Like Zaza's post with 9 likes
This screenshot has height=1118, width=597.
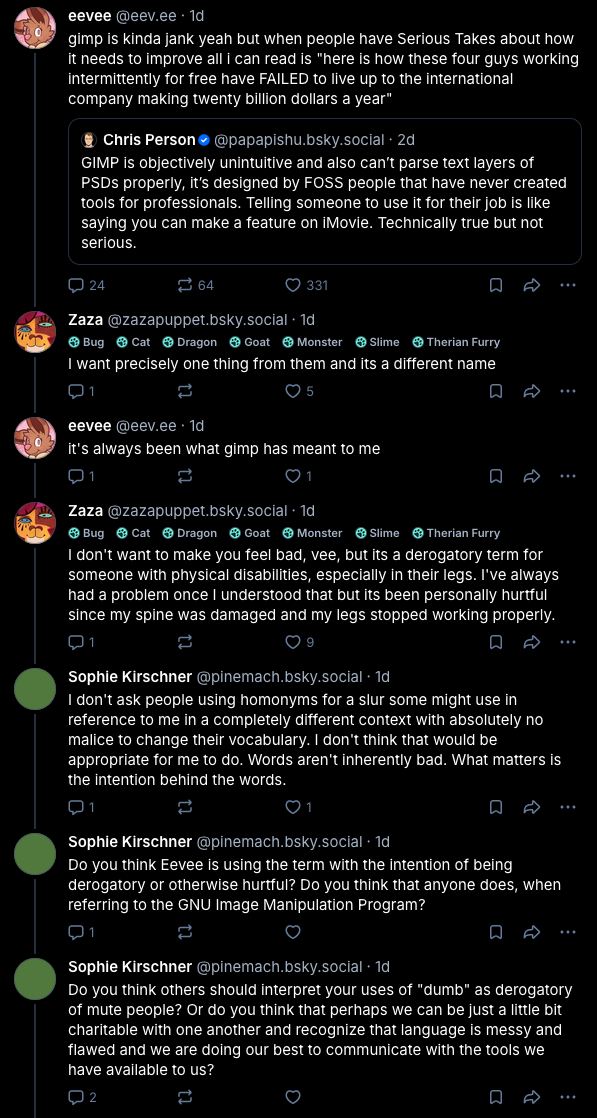click(300, 642)
